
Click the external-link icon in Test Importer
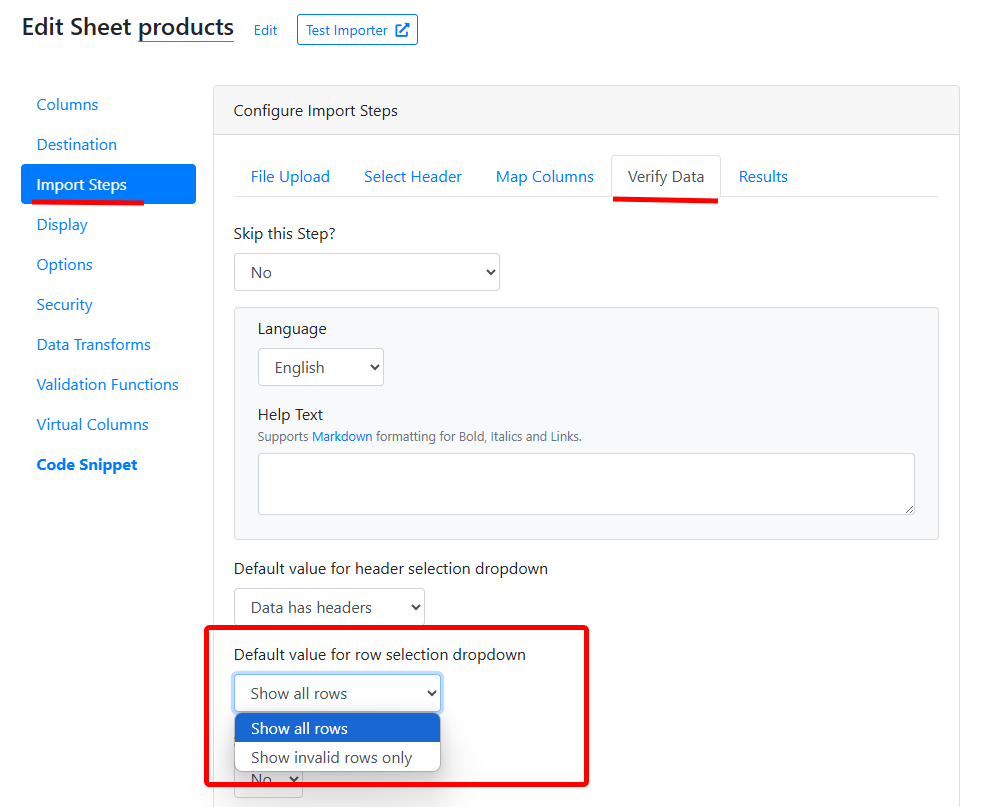[402, 30]
